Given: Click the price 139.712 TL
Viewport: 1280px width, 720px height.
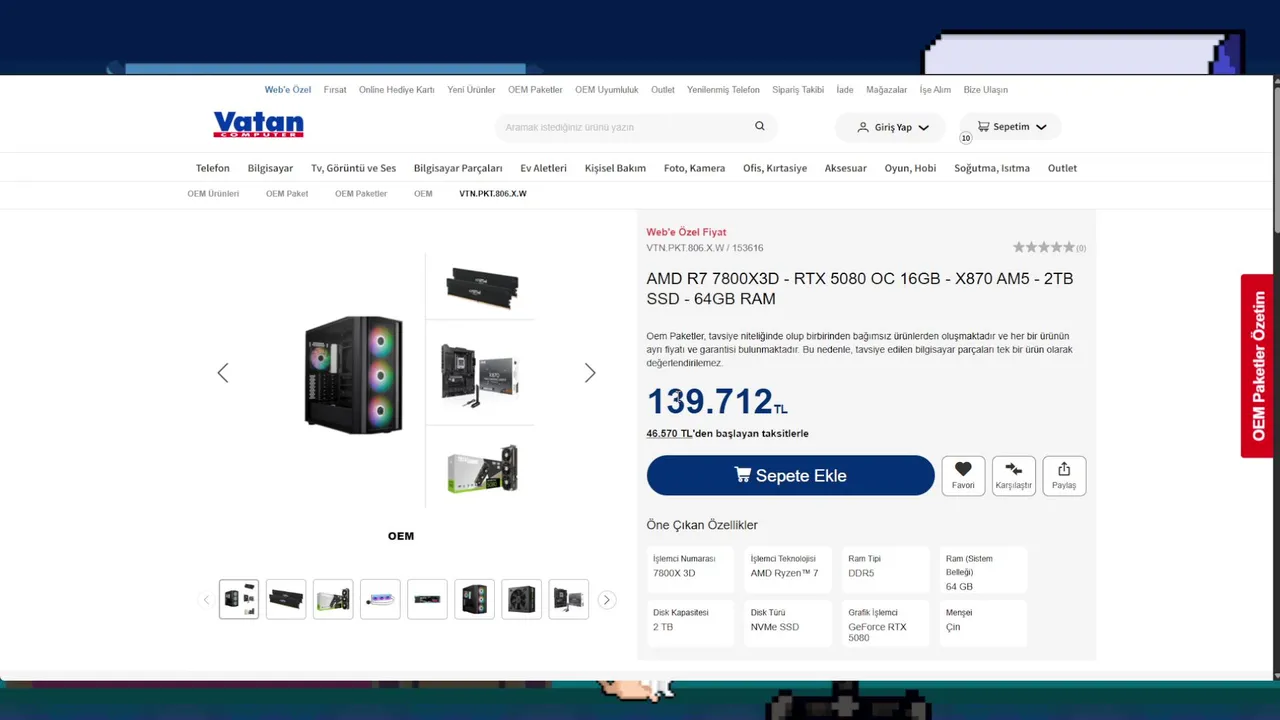Looking at the screenshot, I should point(717,401).
